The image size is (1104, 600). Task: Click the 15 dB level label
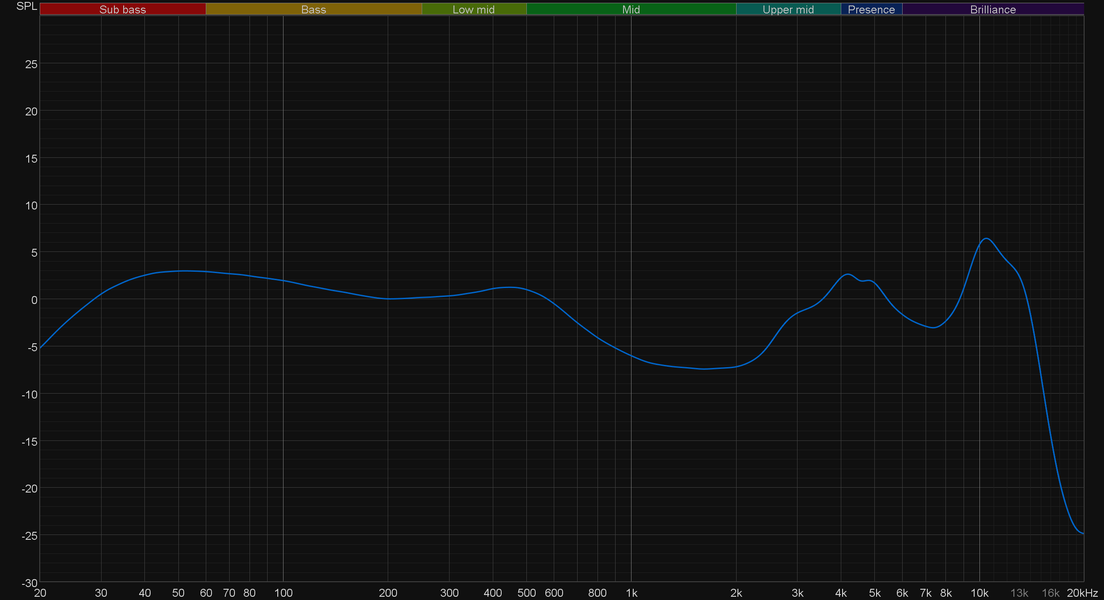[31, 158]
